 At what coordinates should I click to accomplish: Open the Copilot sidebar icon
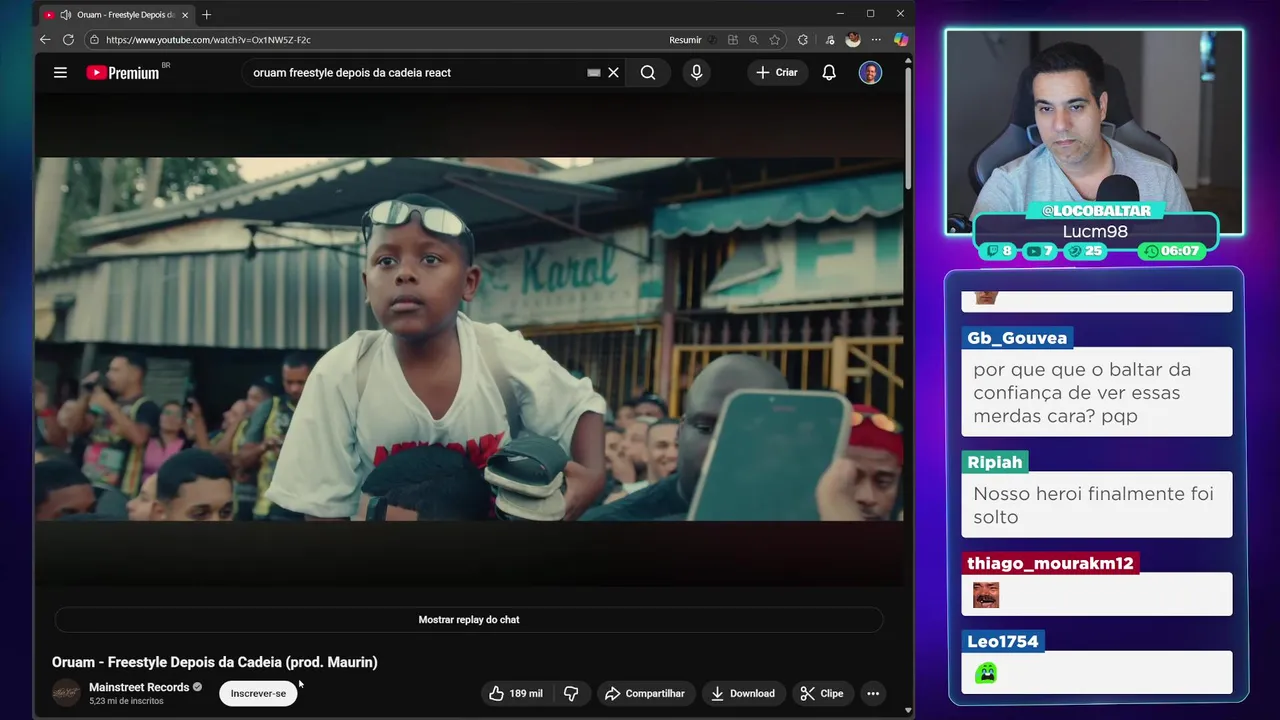pyautogui.click(x=901, y=40)
